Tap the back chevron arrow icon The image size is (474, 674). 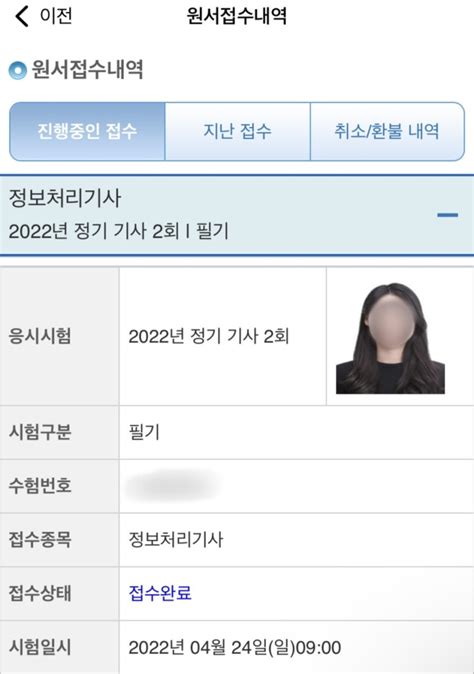coord(21,17)
